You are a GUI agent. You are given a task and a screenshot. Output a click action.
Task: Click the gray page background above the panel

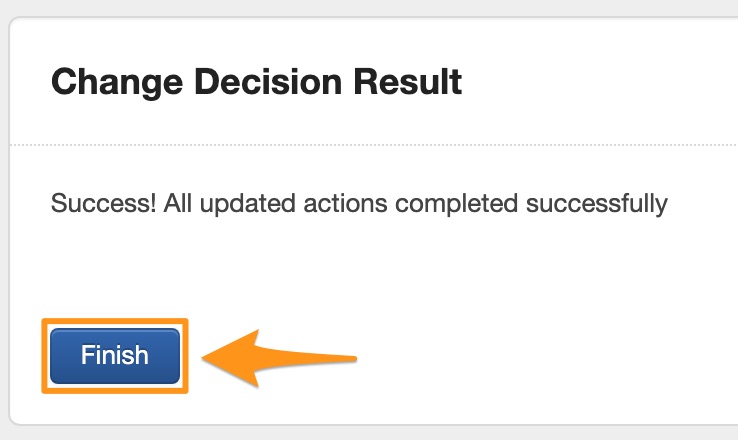(x=370, y=7)
